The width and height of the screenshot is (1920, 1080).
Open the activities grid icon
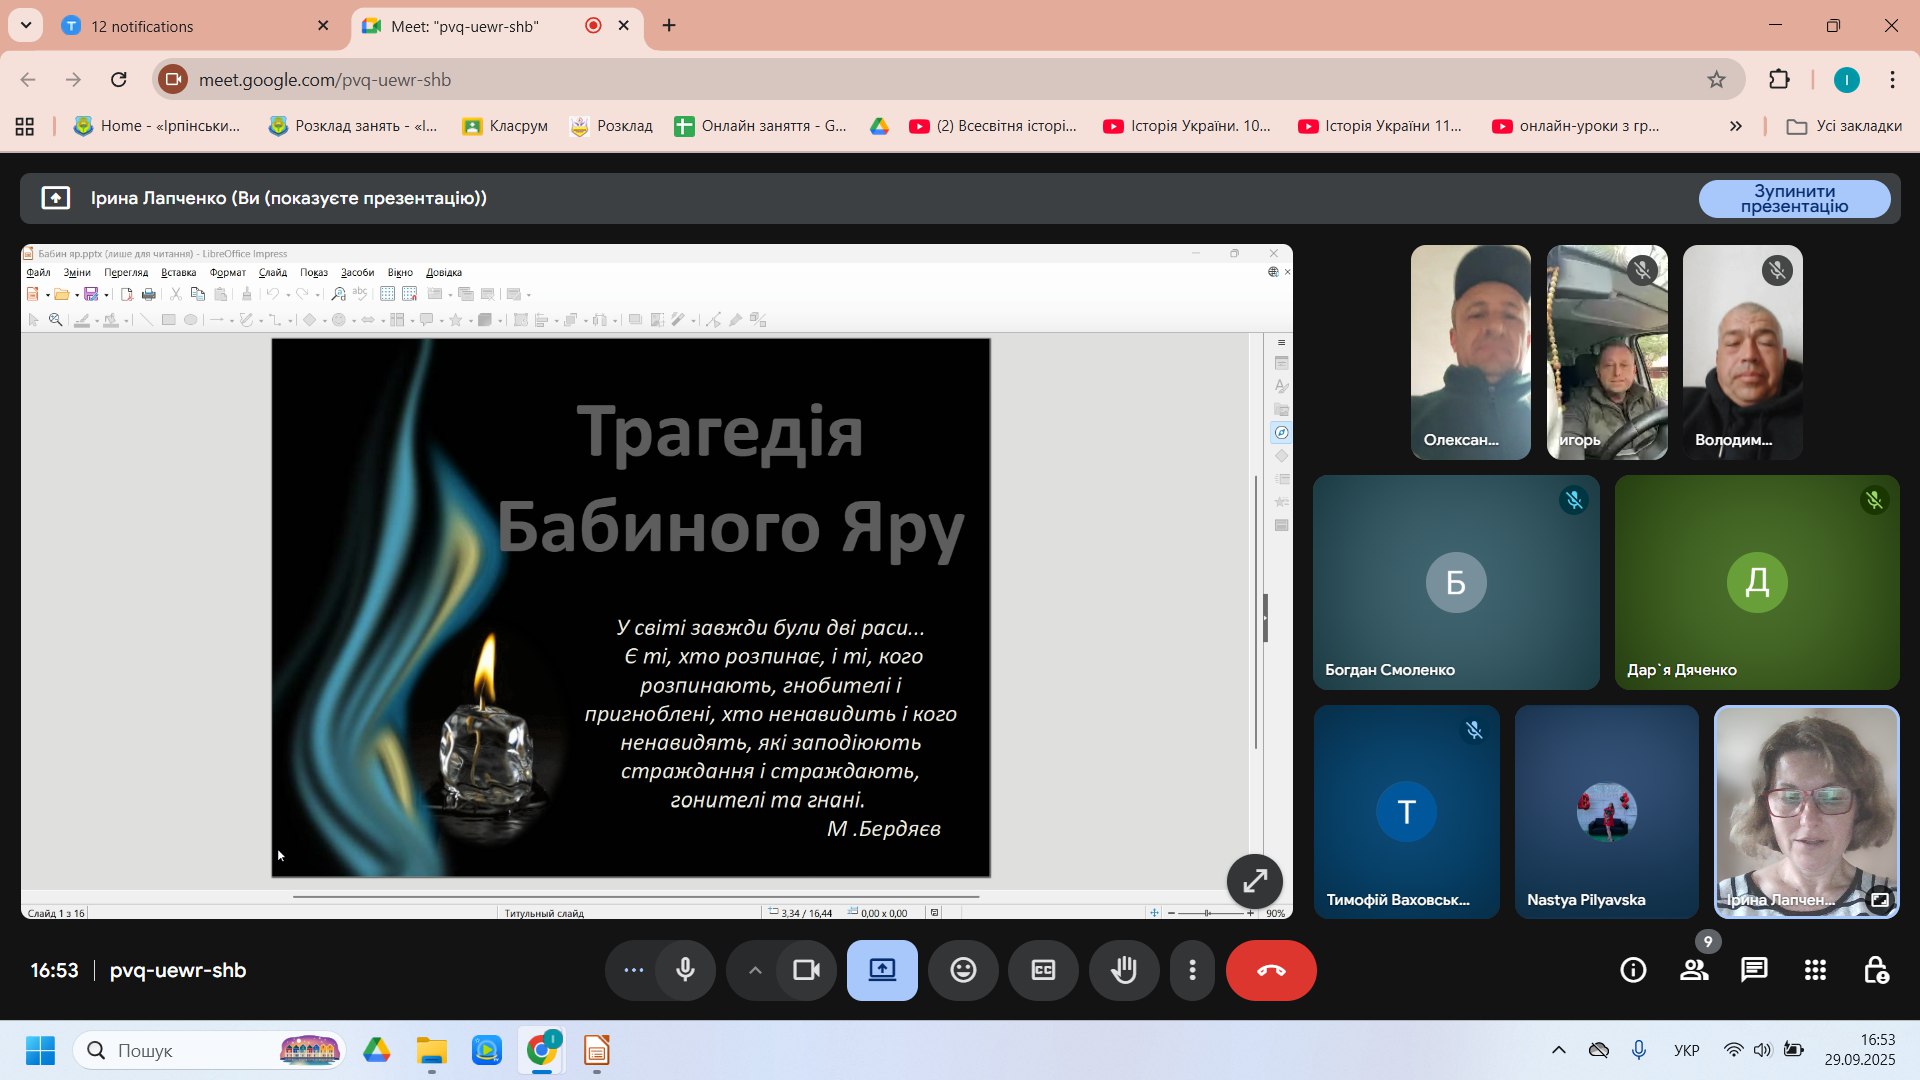click(1815, 970)
